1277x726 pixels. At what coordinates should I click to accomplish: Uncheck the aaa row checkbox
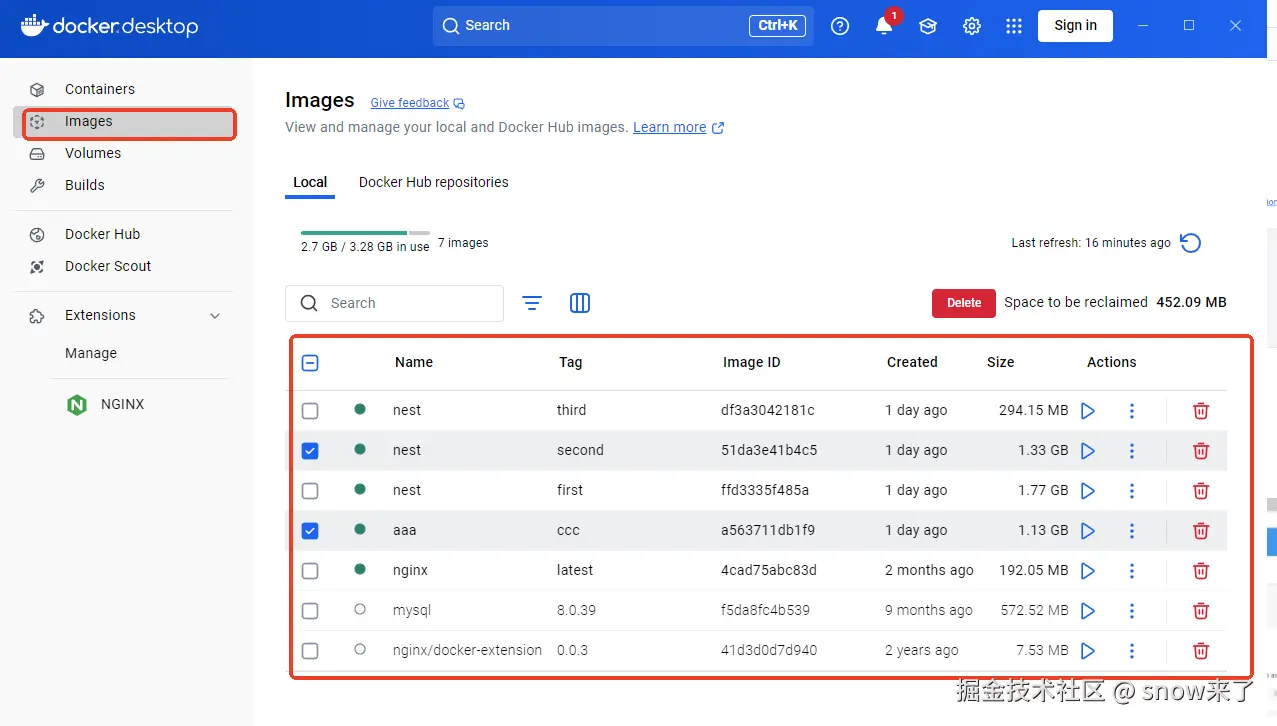(310, 531)
